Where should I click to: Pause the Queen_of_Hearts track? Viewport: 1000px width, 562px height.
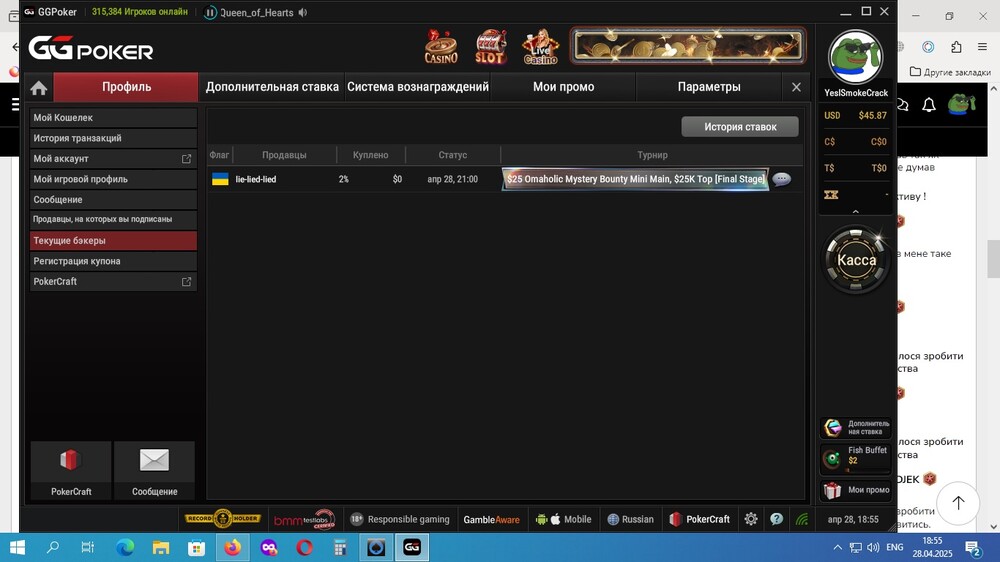(x=210, y=13)
